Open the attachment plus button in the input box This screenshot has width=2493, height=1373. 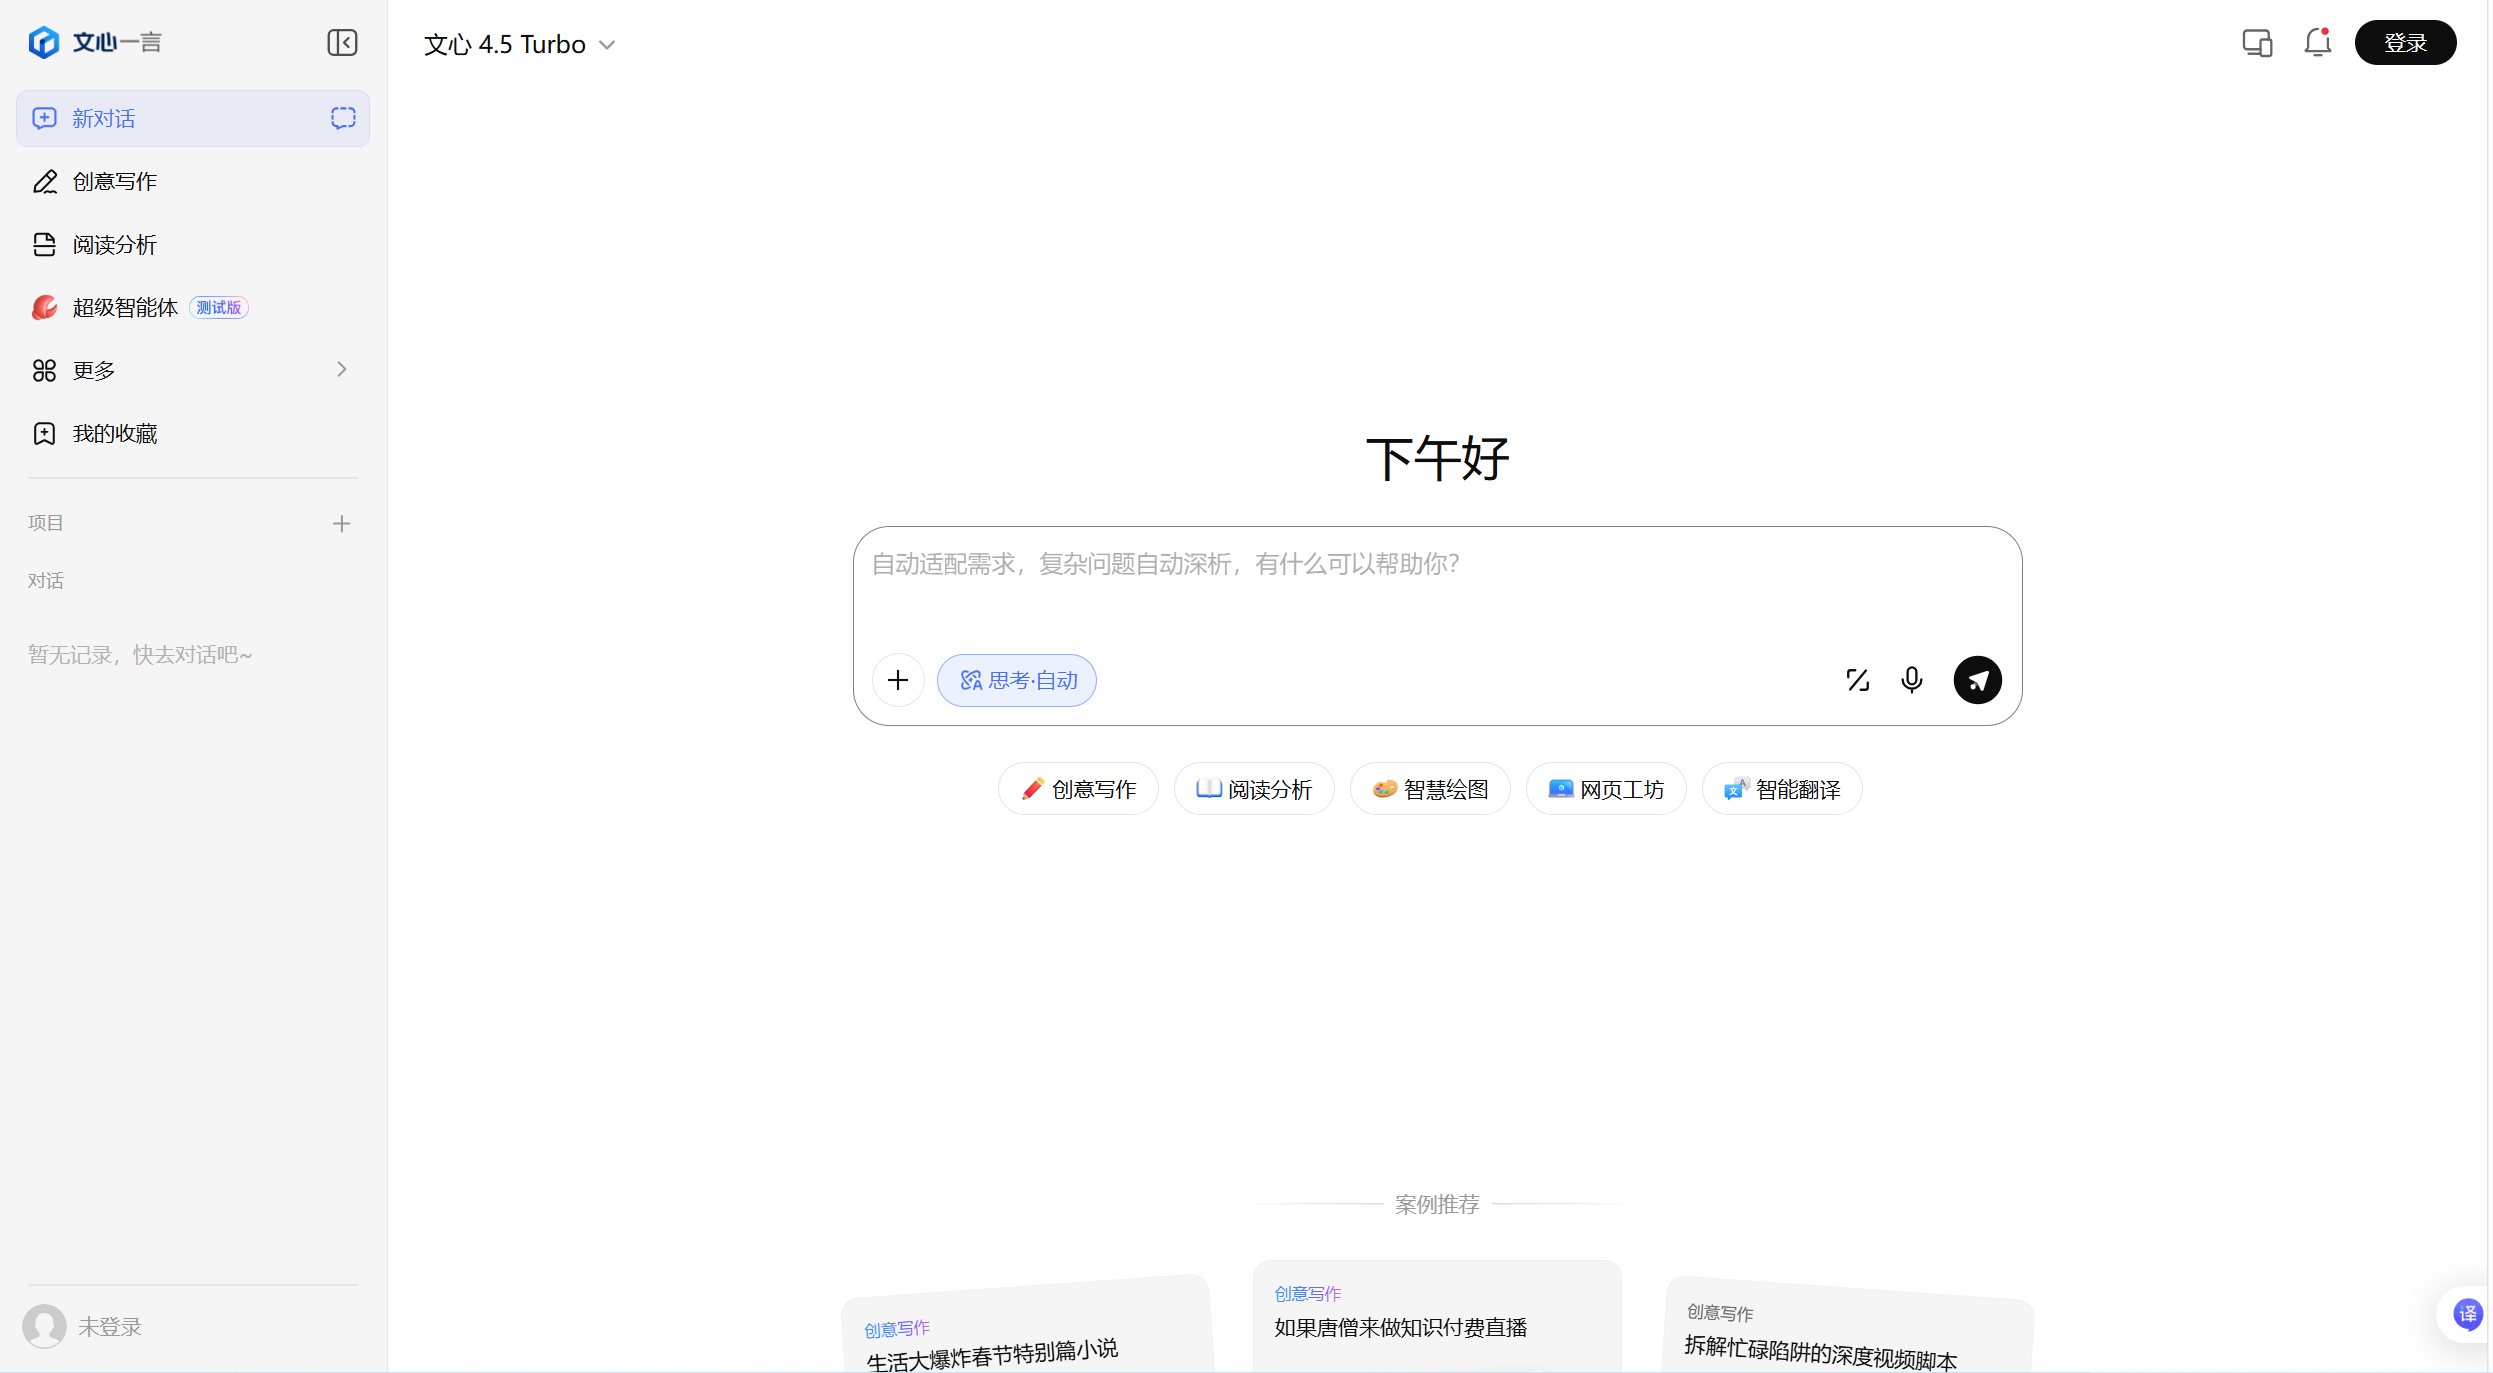click(897, 679)
